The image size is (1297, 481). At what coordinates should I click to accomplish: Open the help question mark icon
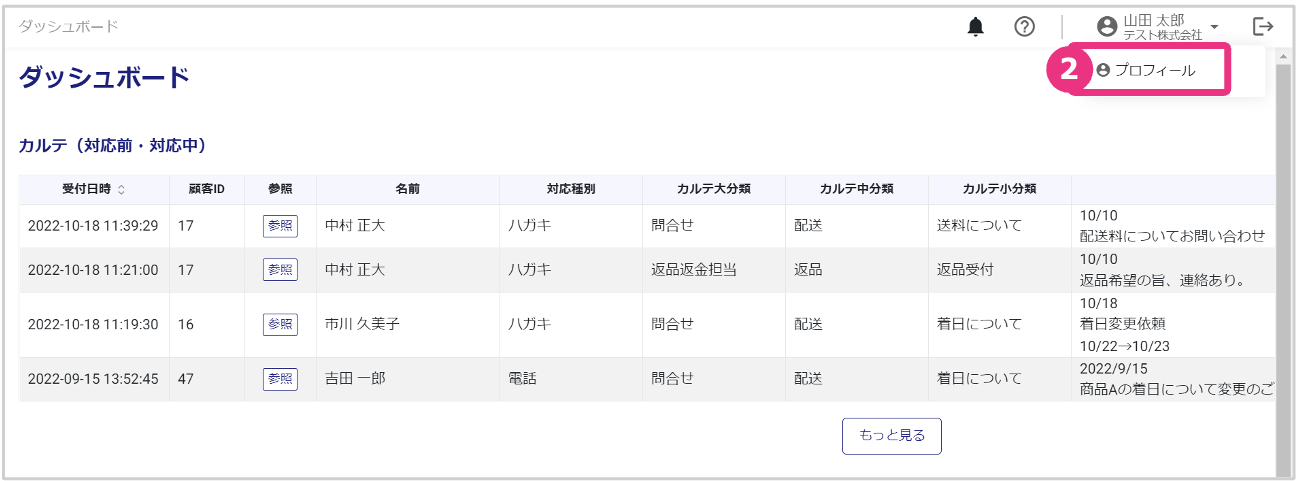coord(1024,27)
